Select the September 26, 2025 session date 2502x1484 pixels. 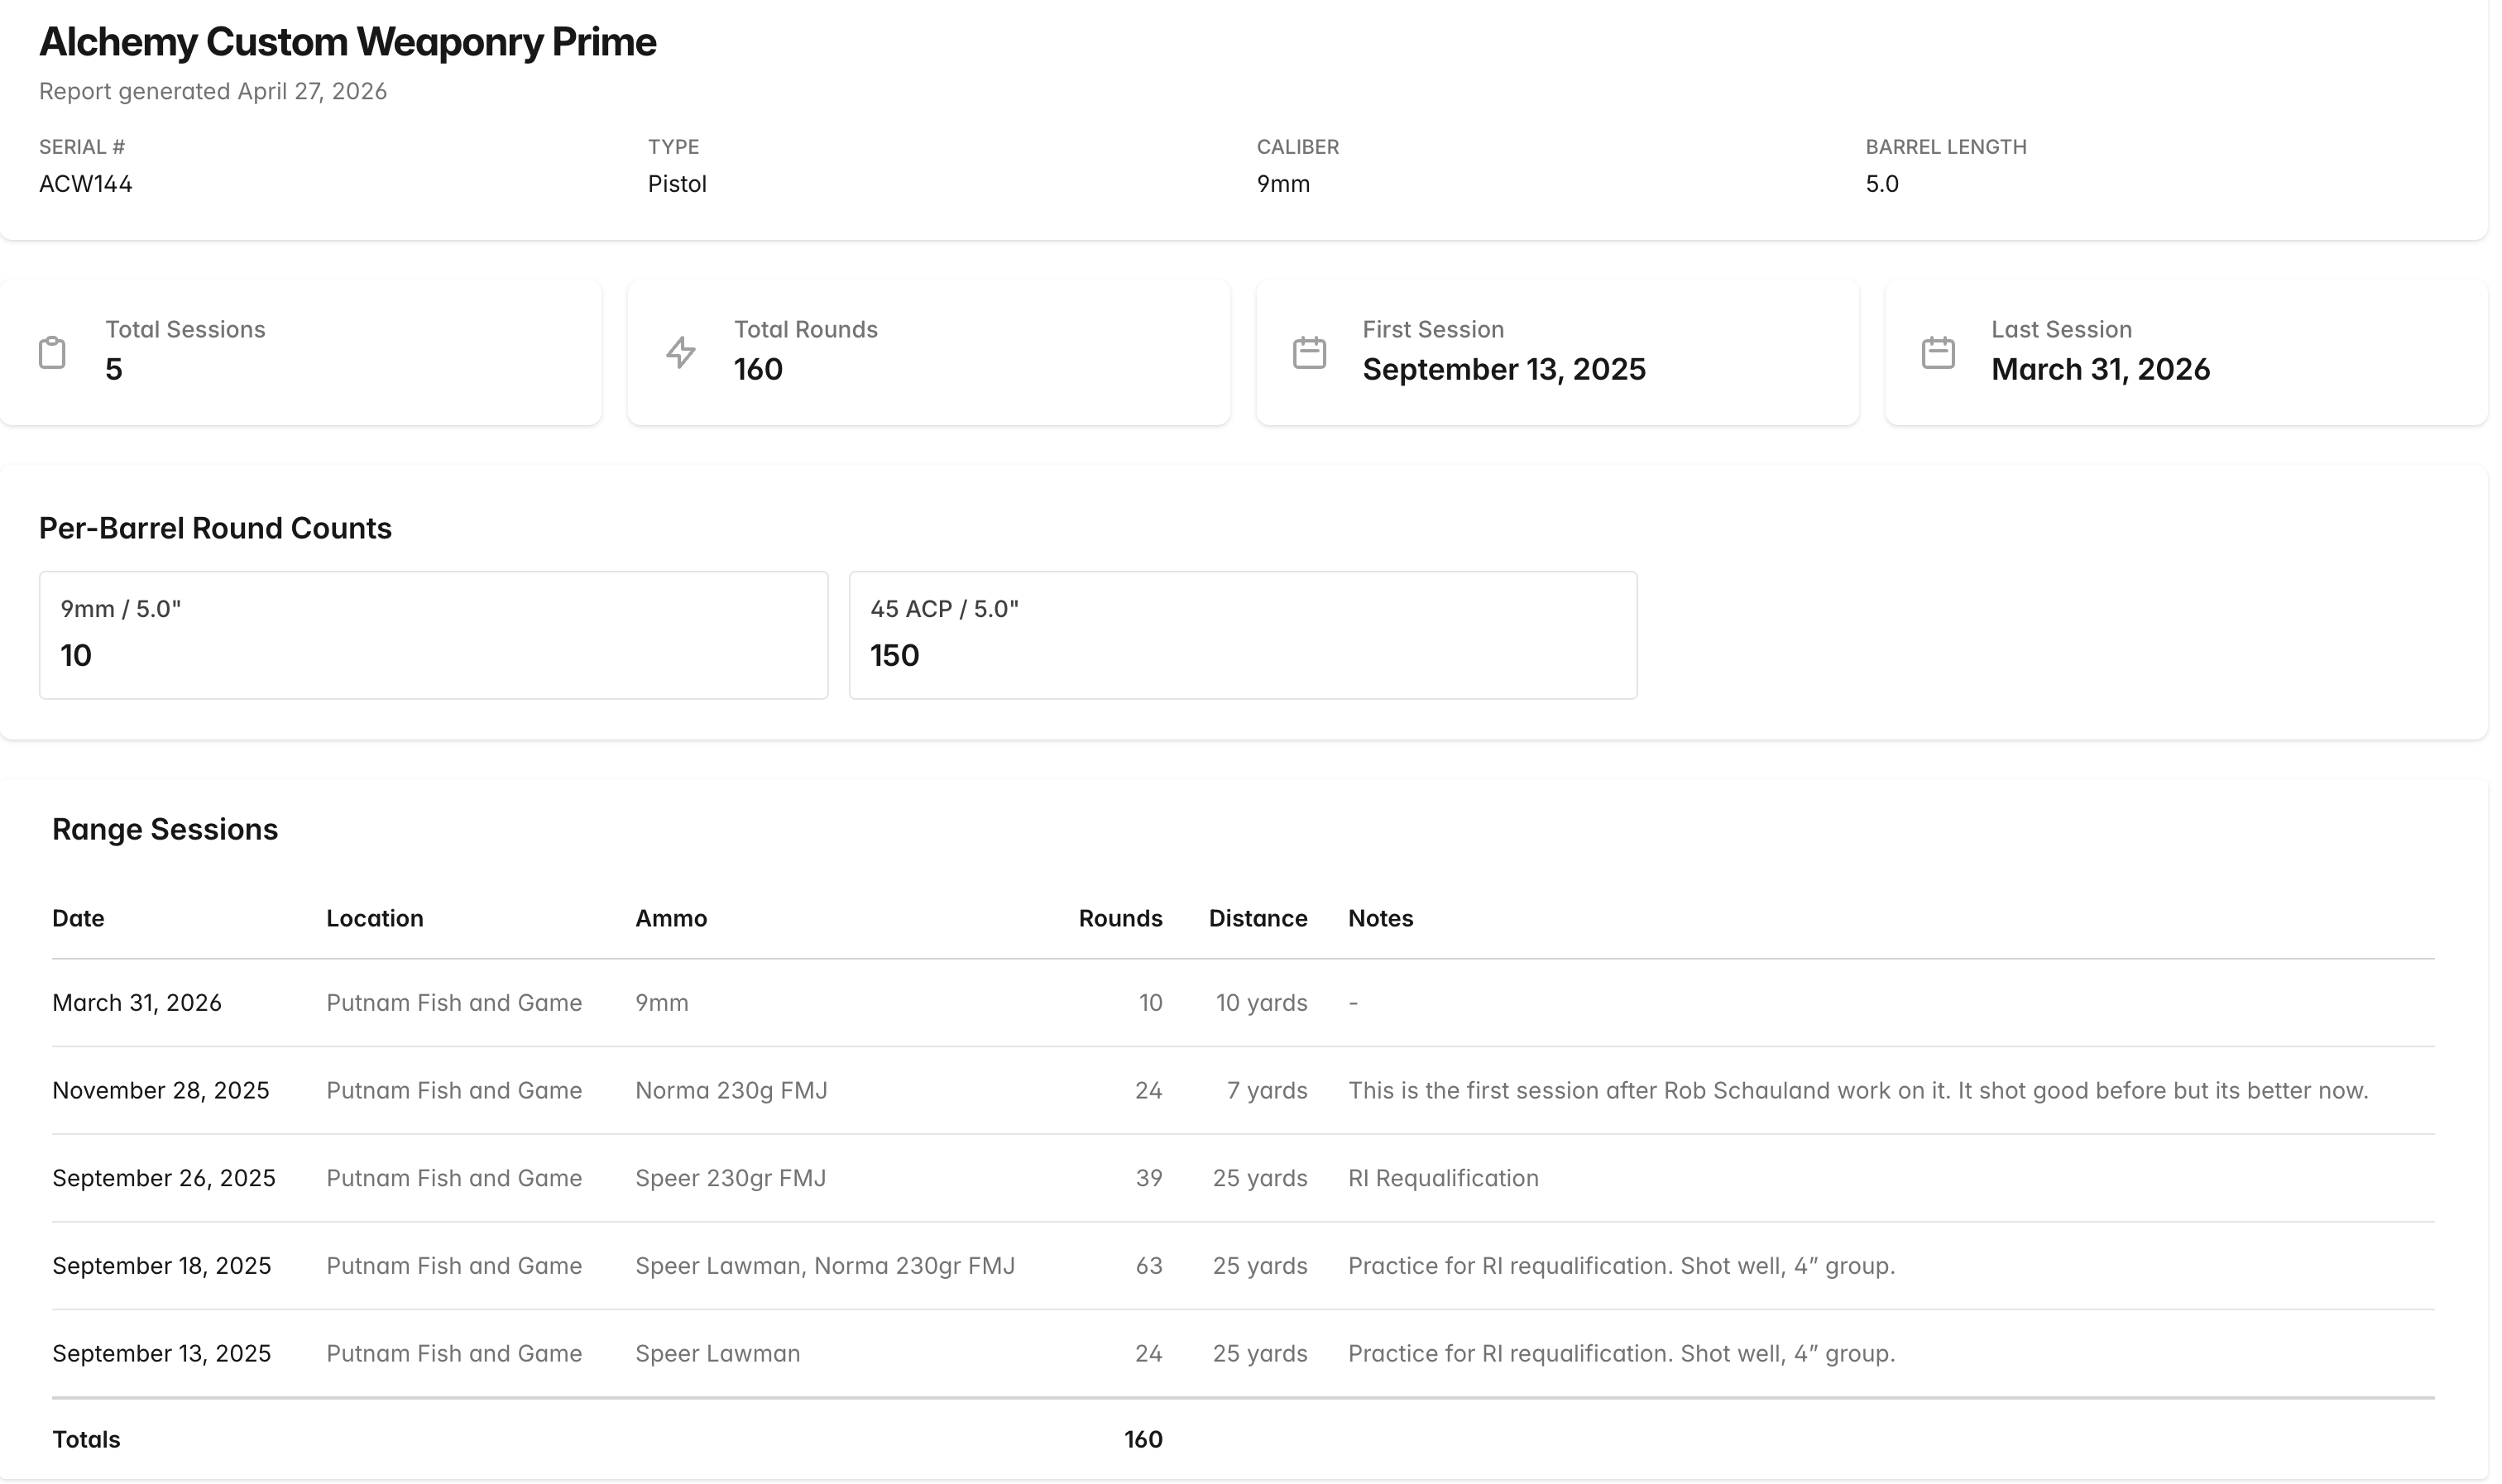[x=164, y=1178]
